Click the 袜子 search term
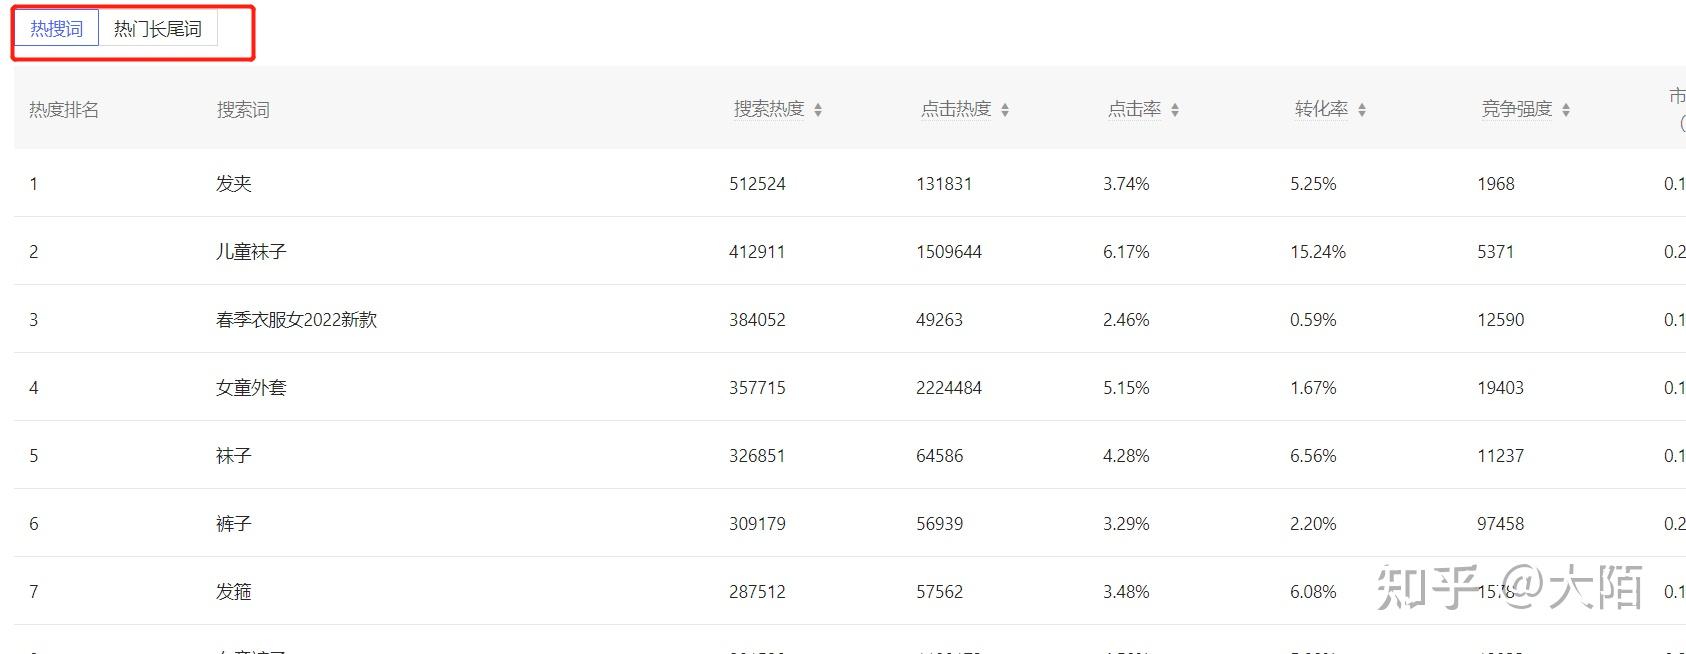The image size is (1686, 654). (x=234, y=456)
